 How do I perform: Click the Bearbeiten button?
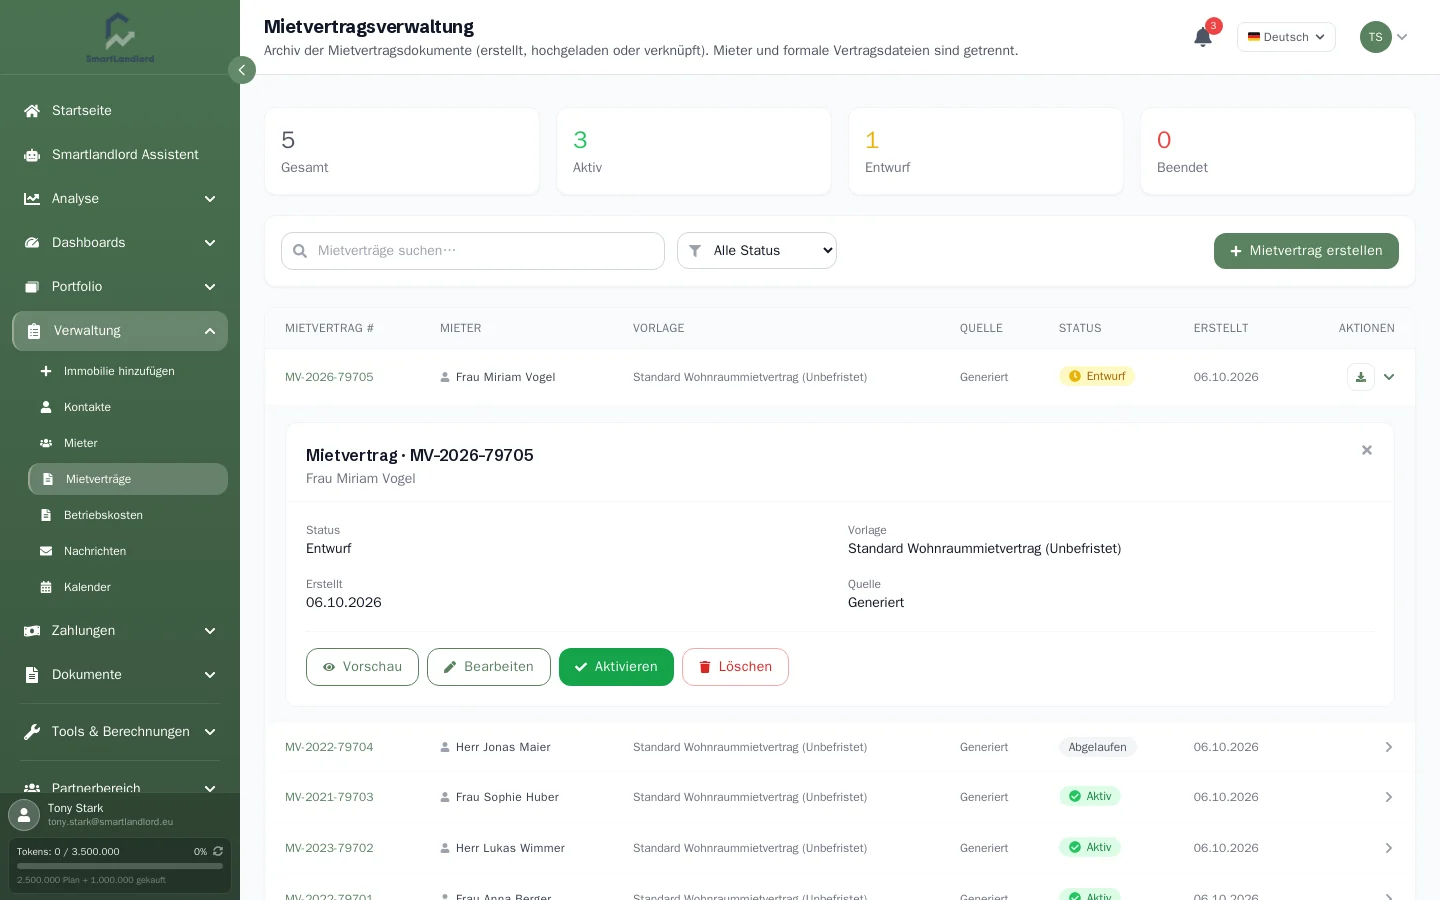489,667
